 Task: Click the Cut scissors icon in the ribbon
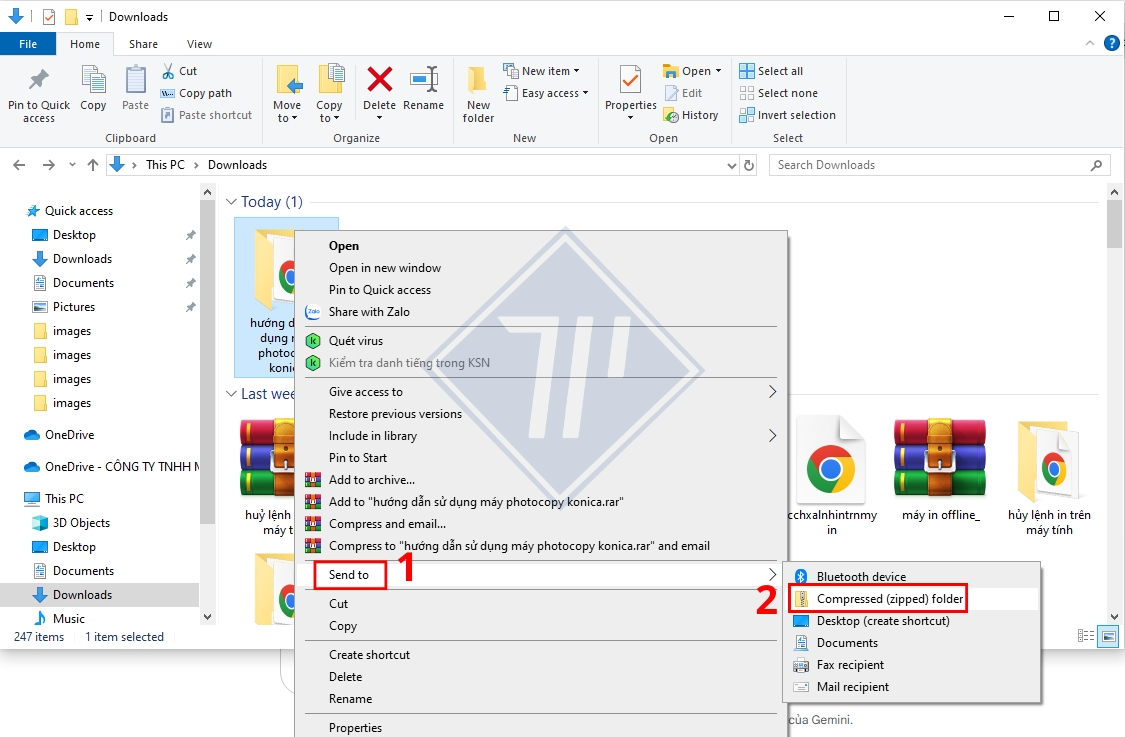169,71
